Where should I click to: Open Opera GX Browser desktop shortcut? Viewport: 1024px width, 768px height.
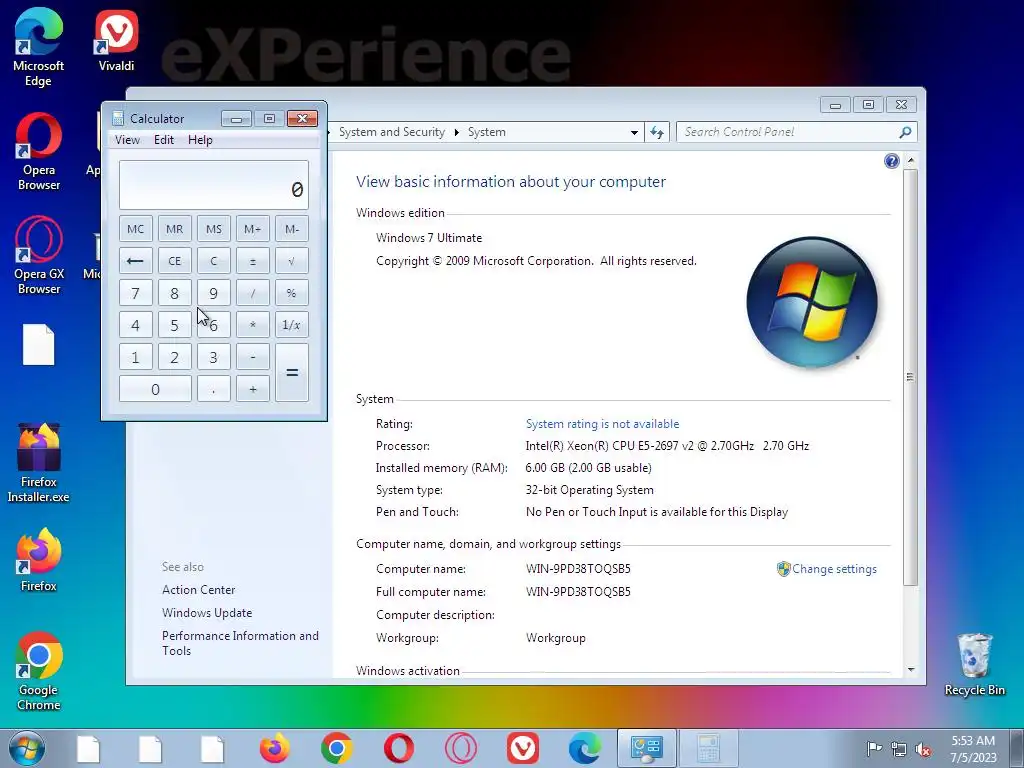(39, 255)
